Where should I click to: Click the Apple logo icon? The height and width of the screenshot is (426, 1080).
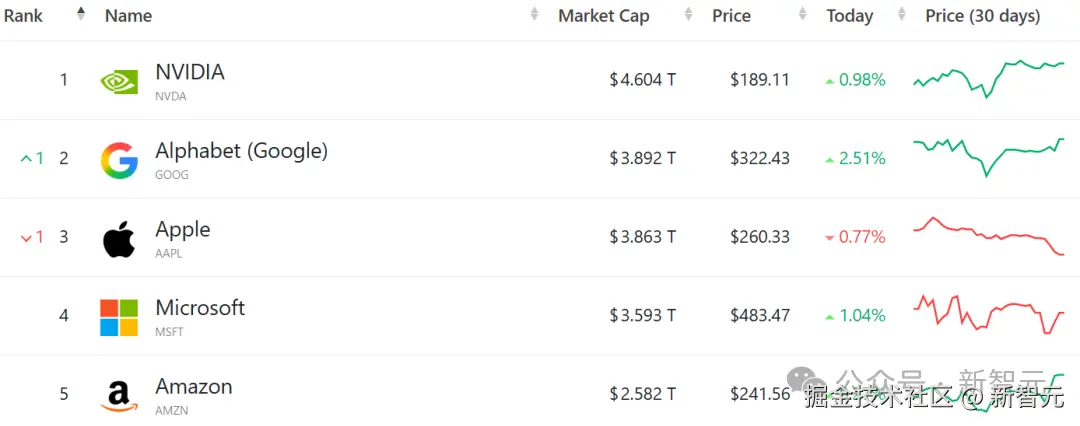(119, 239)
